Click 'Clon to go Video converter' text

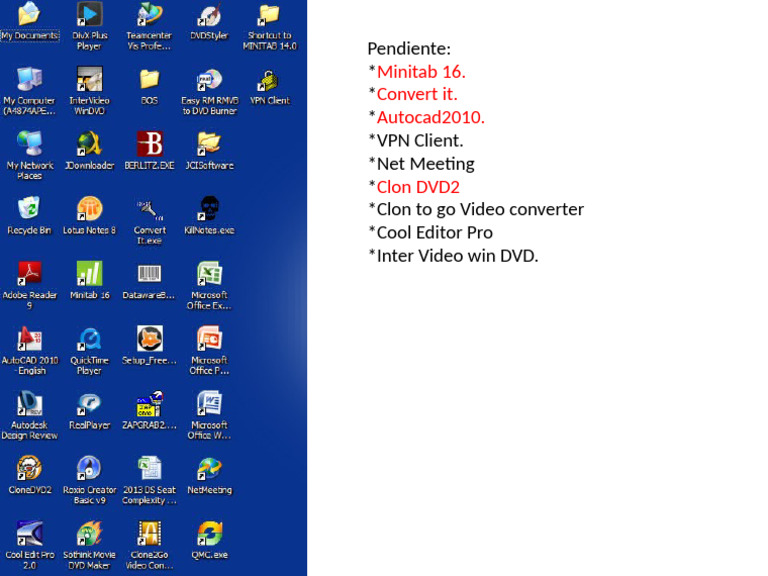480,209
